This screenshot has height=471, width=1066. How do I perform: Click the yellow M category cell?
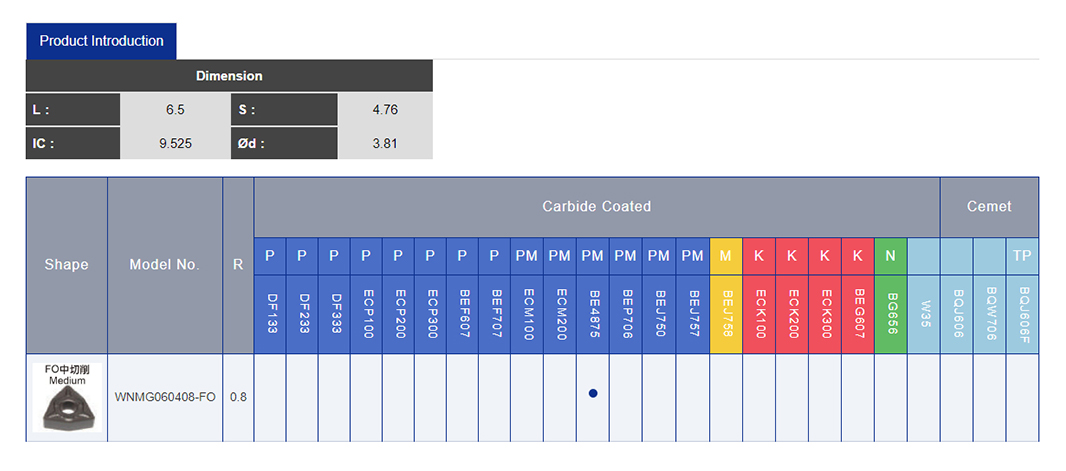click(725, 256)
